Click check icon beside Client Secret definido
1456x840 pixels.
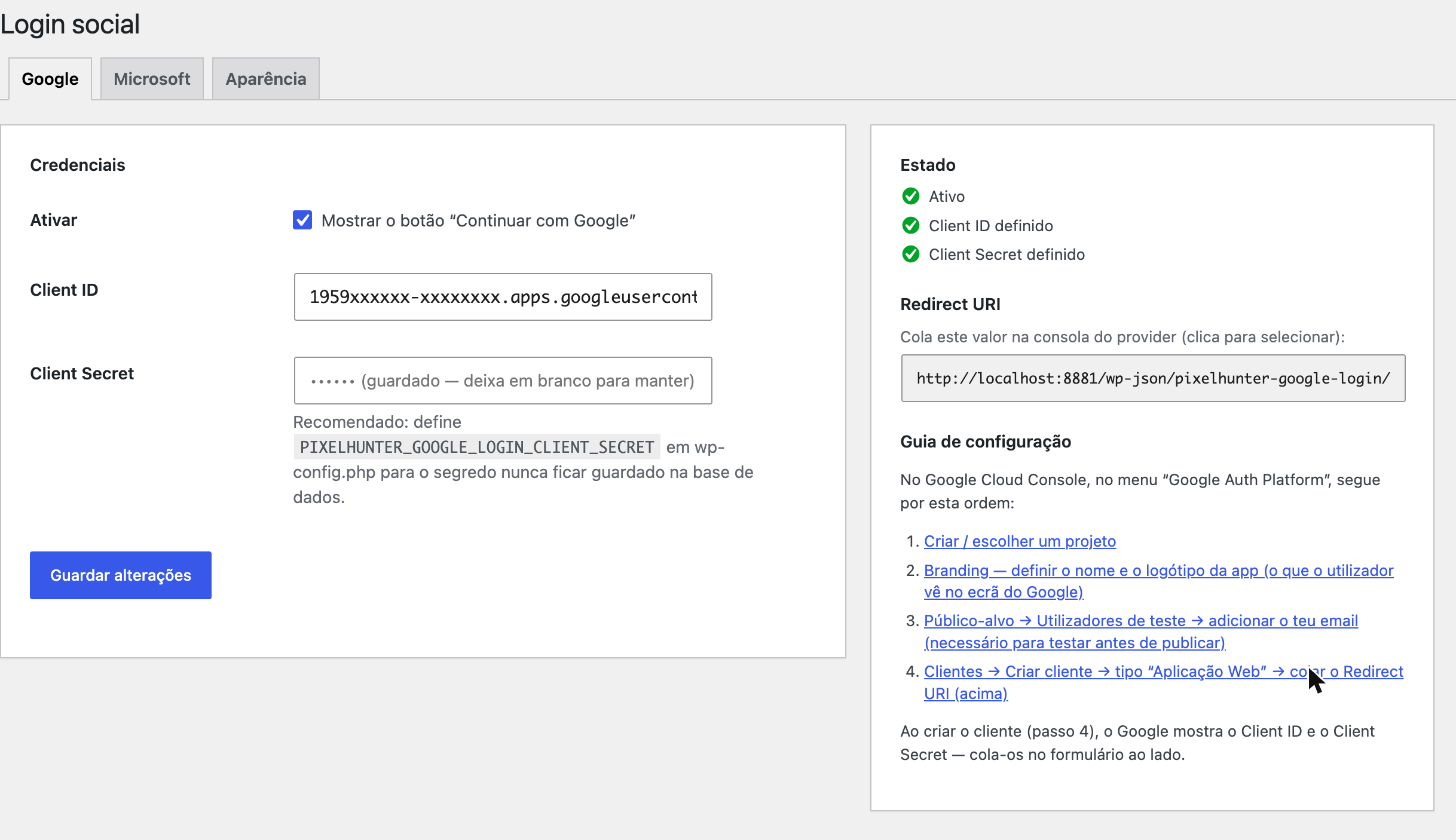click(x=910, y=254)
